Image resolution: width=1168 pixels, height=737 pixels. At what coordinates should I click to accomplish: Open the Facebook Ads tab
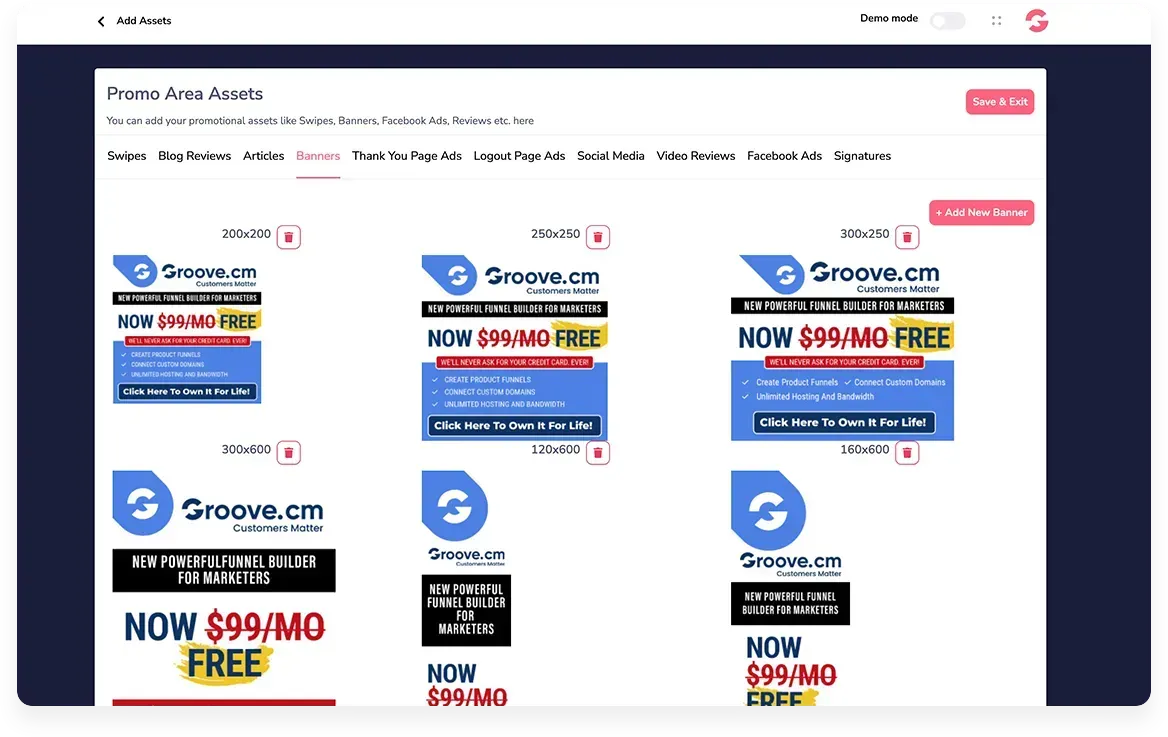pyautogui.click(x=784, y=156)
